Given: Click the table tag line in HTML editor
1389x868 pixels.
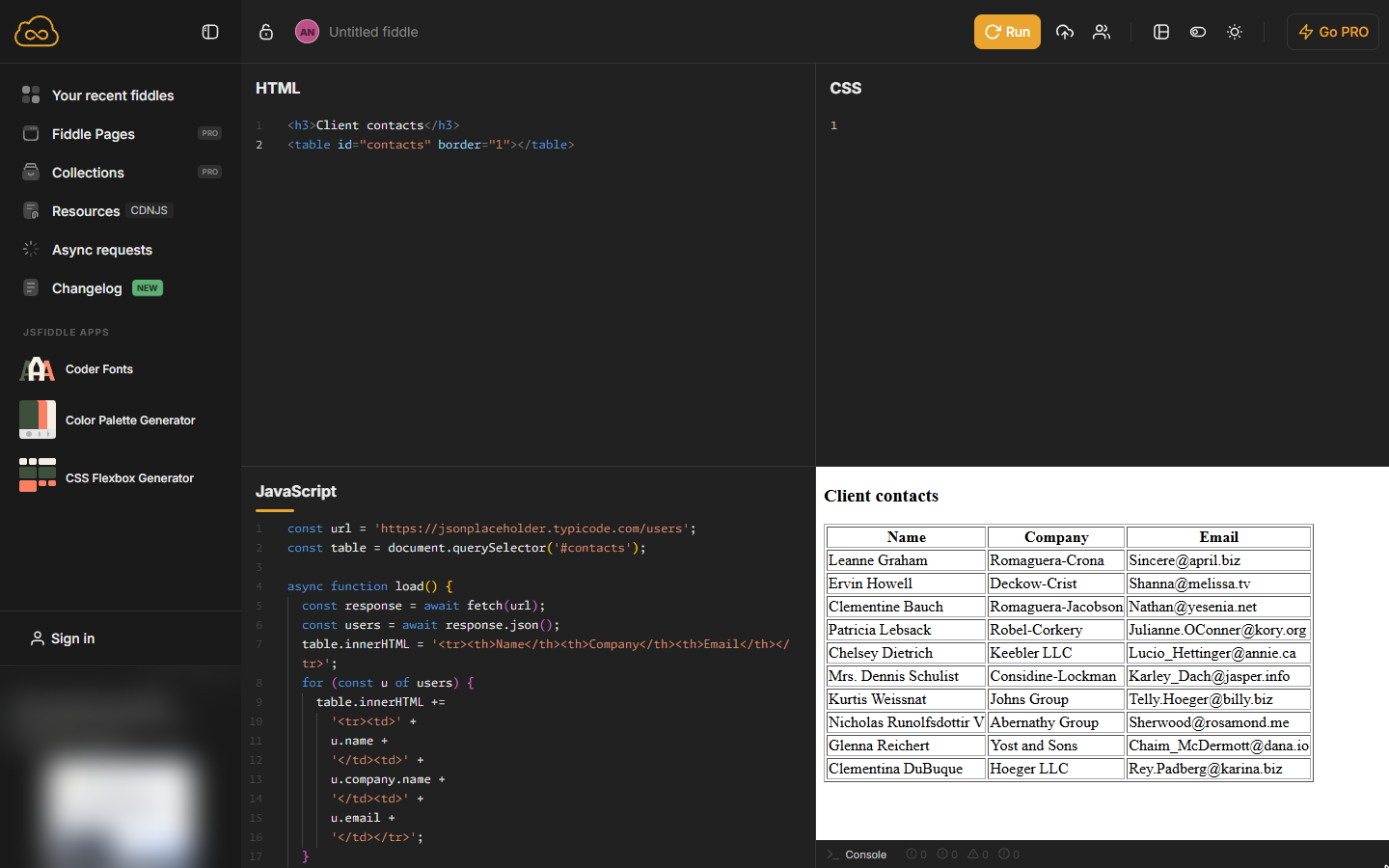Looking at the screenshot, I should click(431, 144).
